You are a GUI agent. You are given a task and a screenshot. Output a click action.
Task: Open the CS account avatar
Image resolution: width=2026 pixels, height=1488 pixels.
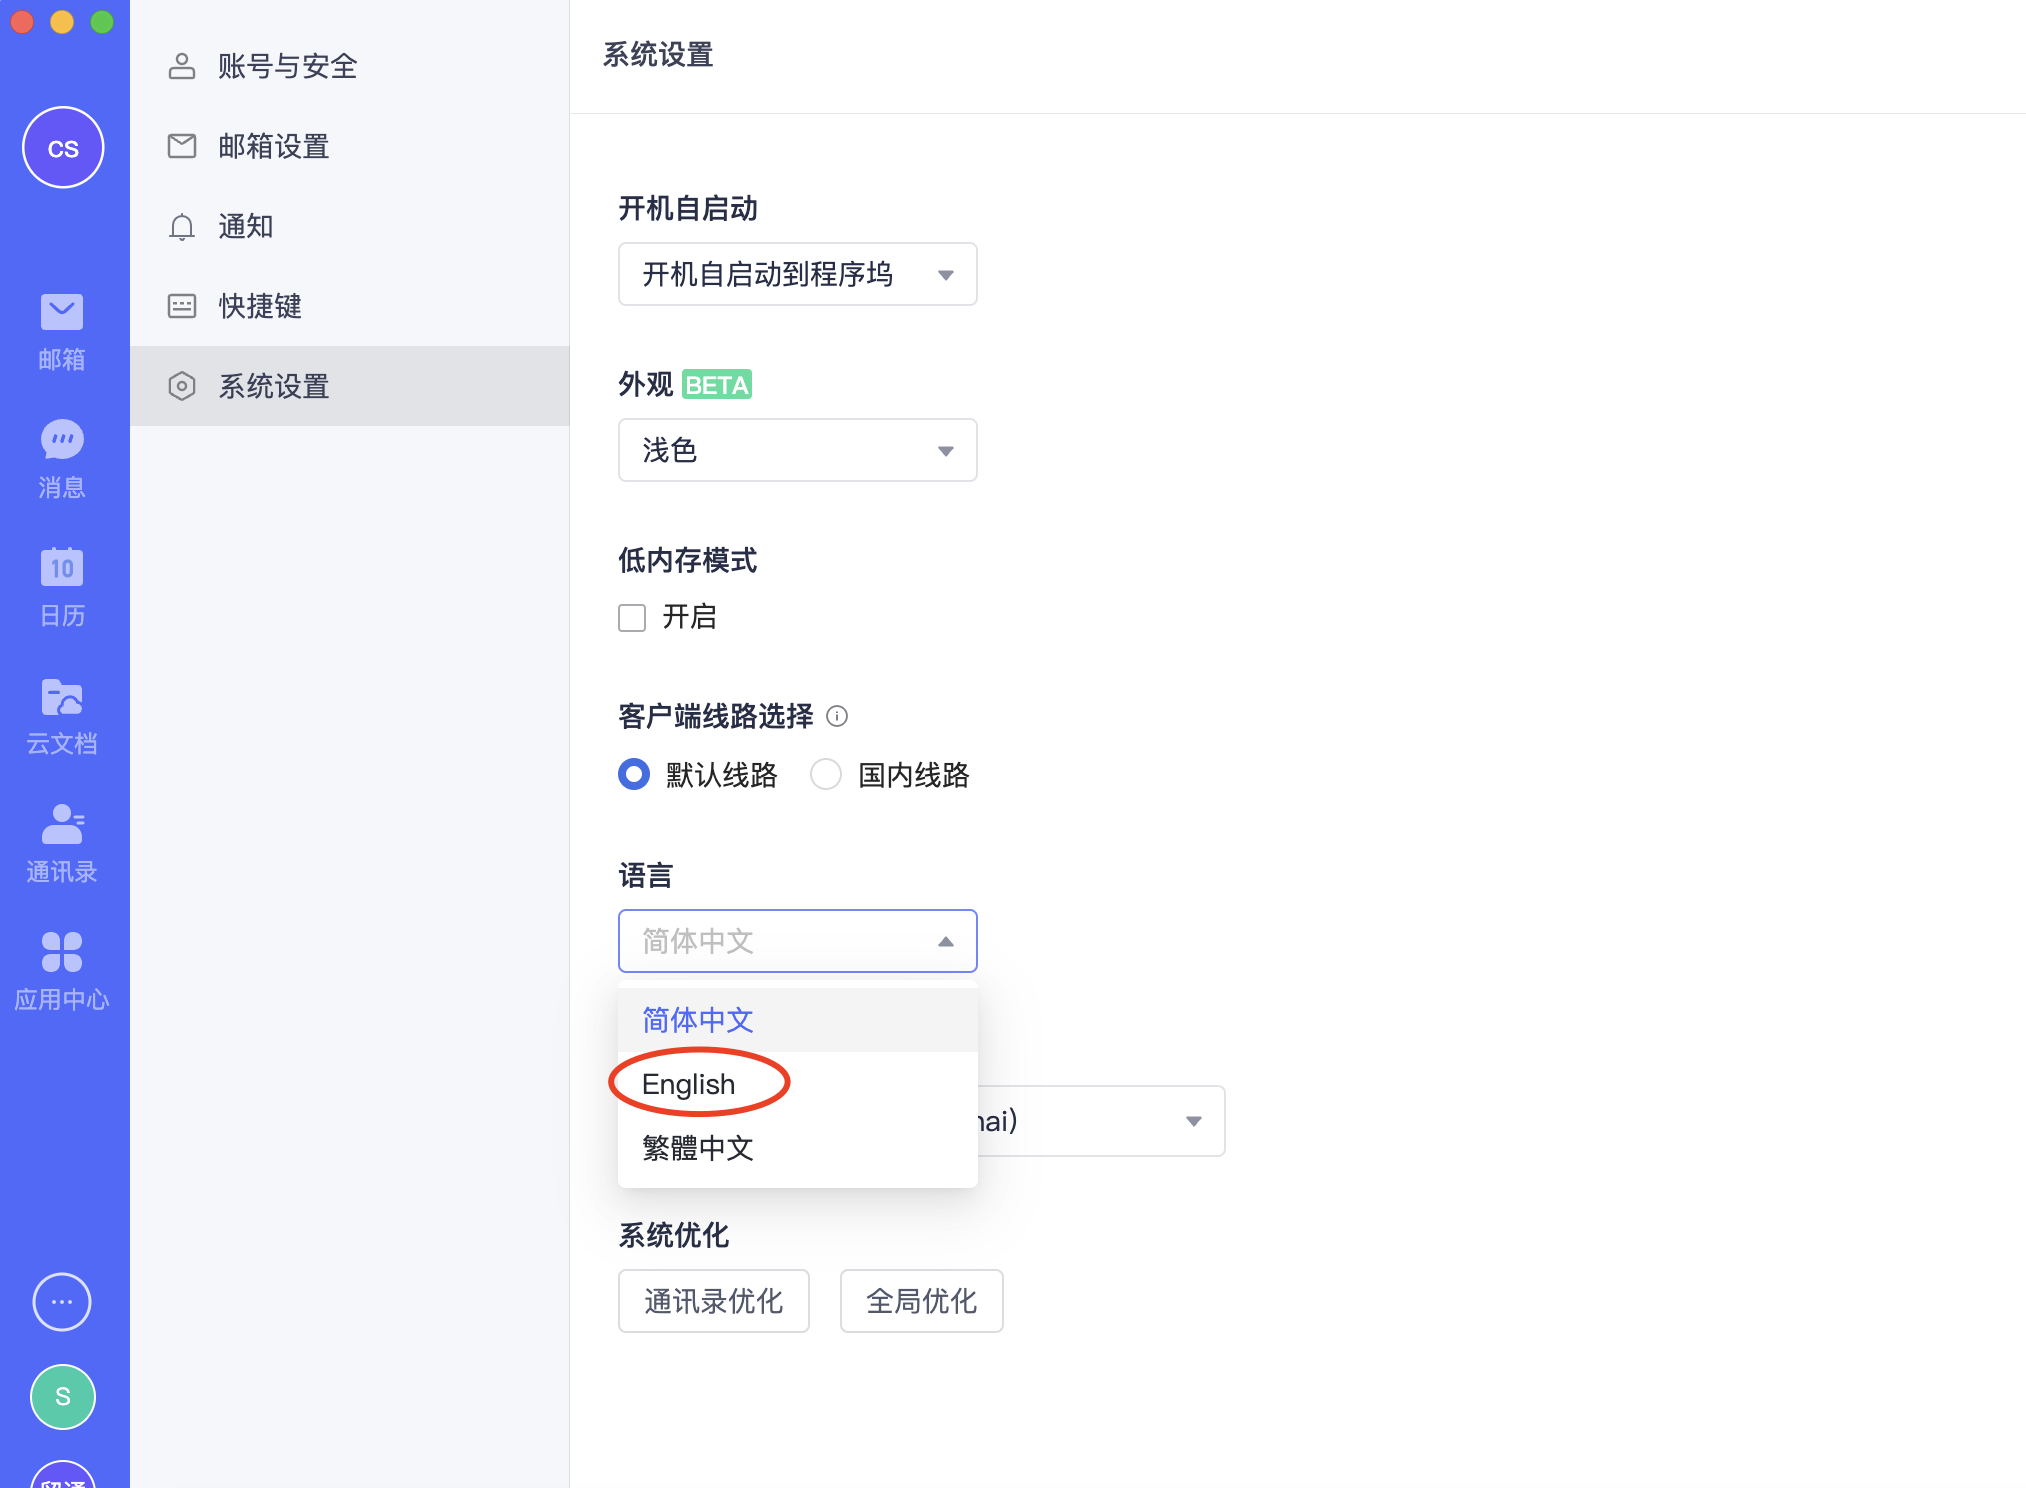click(63, 148)
